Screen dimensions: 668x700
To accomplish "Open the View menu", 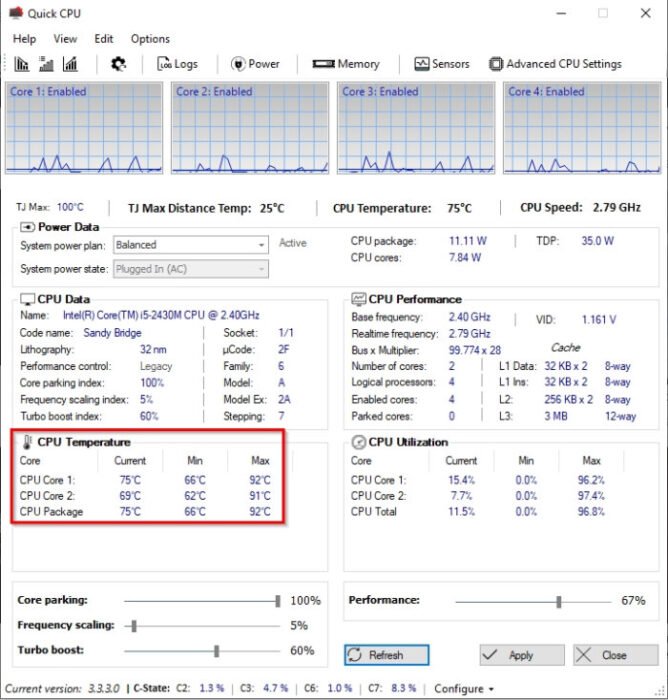I will click(x=65, y=39).
